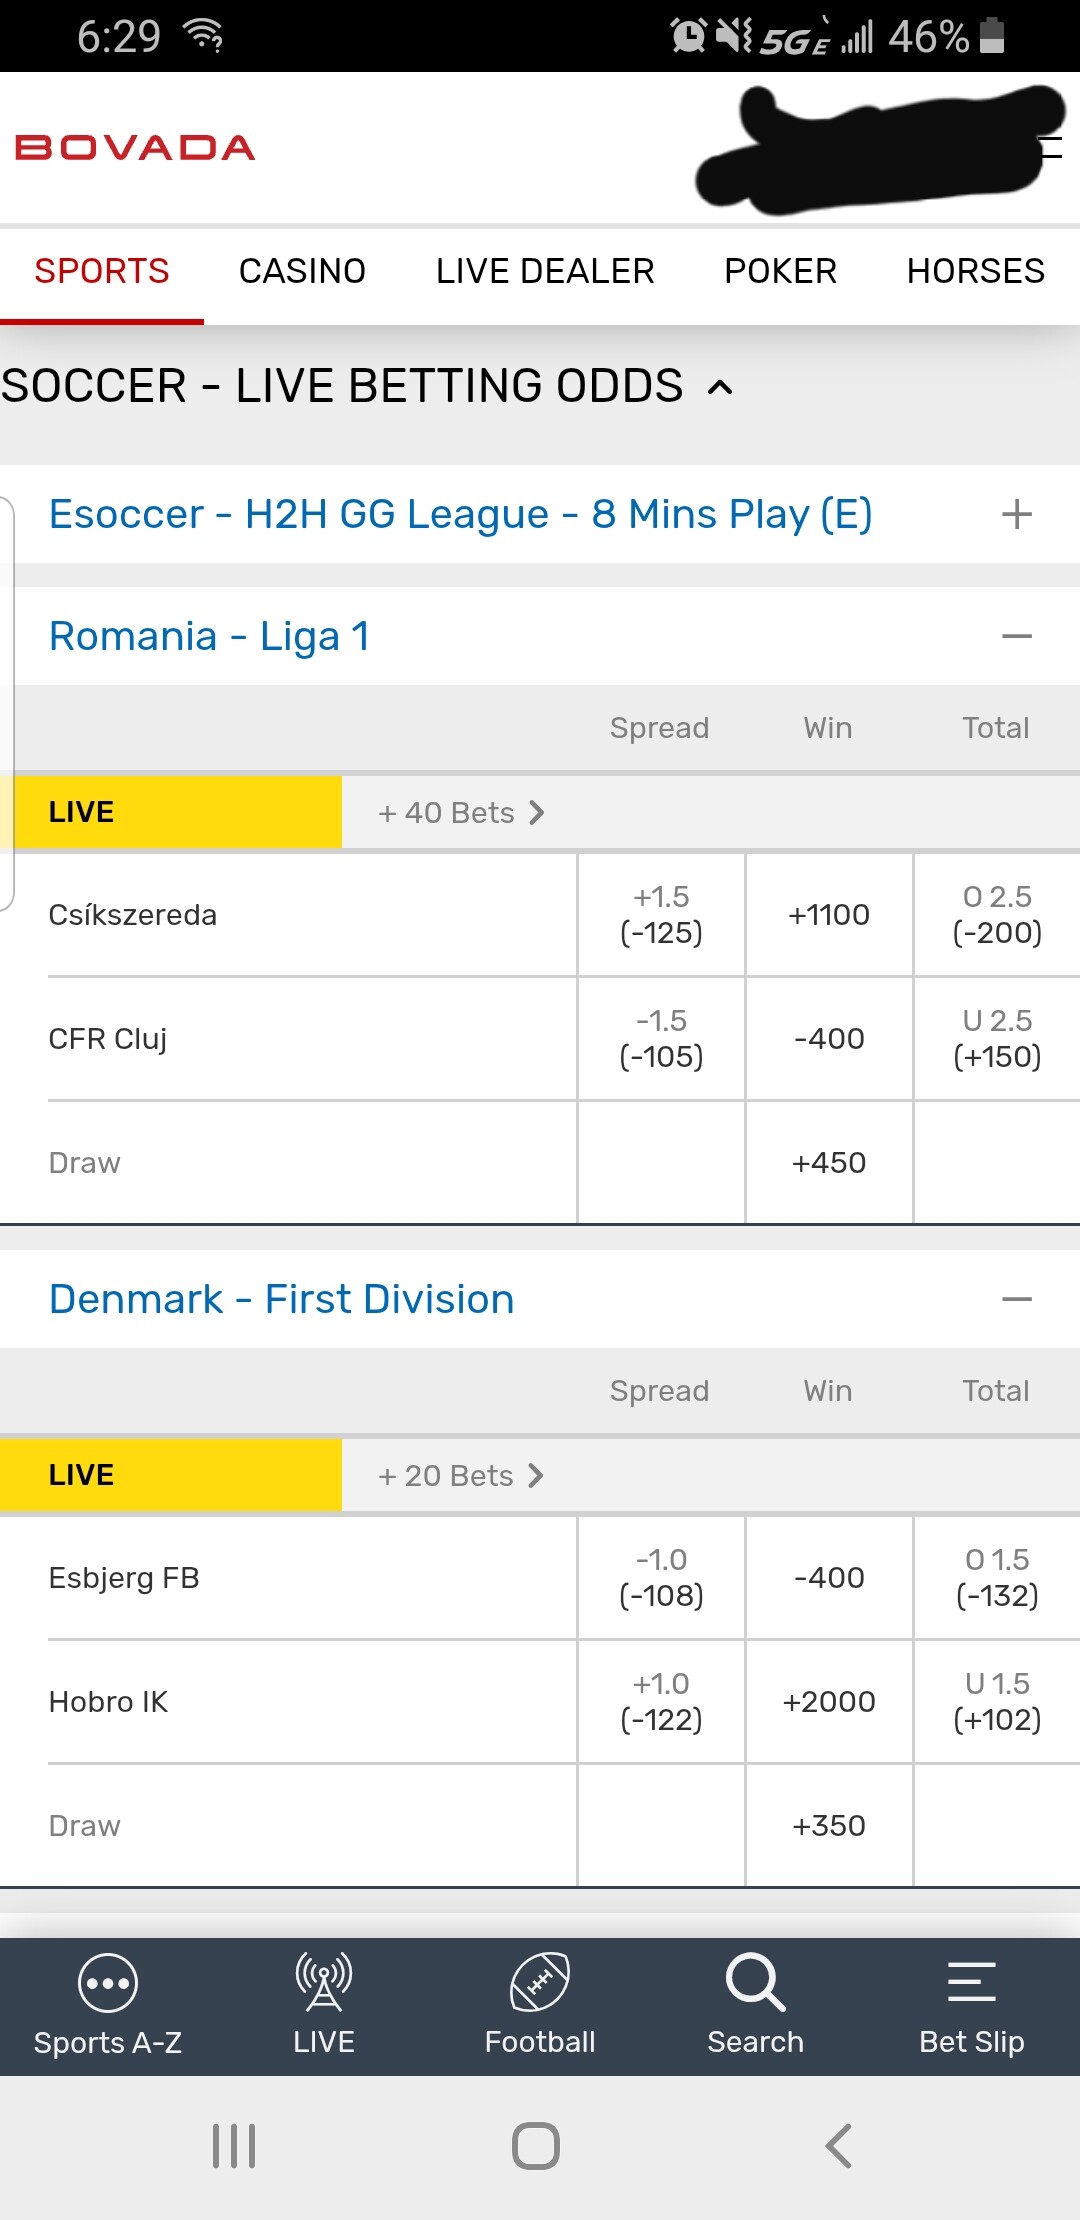The height and width of the screenshot is (2220, 1080).
Task: Tap the Search magnifier icon
Action: point(755,1983)
